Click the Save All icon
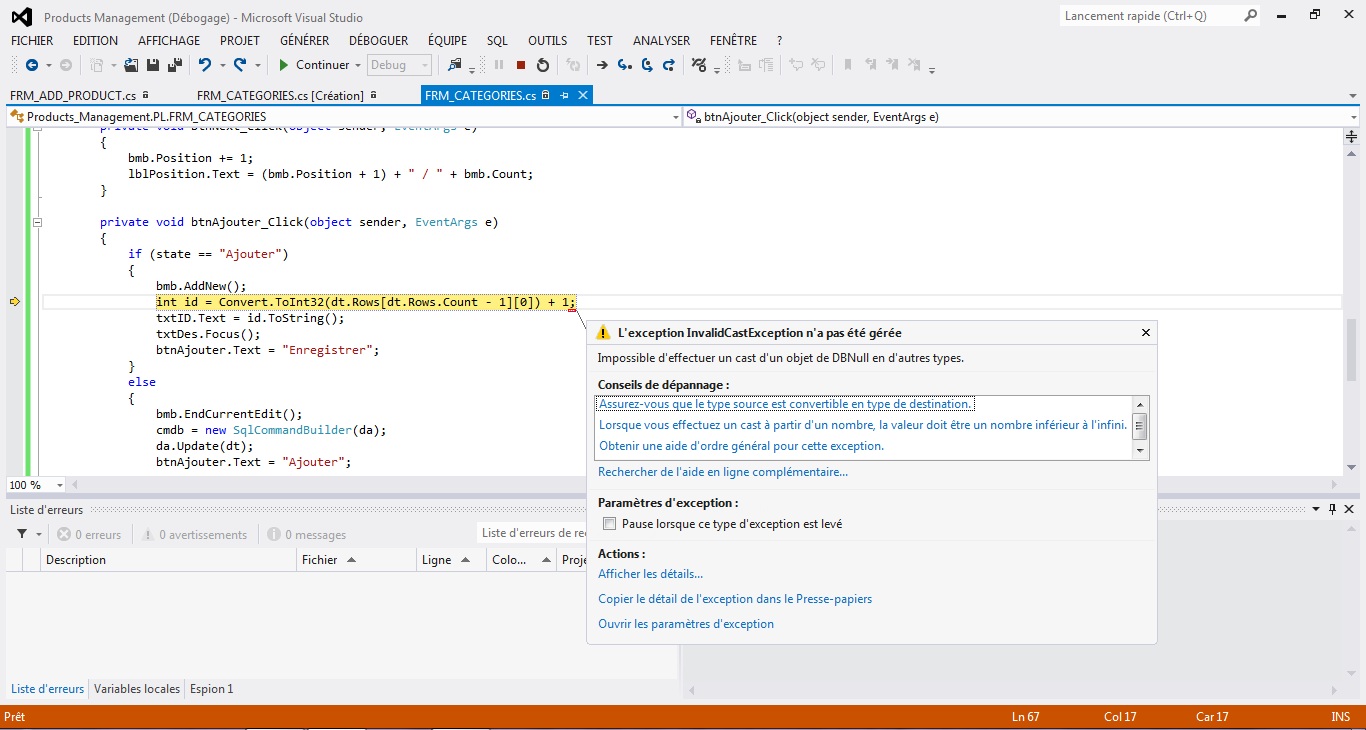Image resolution: width=1366 pixels, height=730 pixels. tap(174, 65)
